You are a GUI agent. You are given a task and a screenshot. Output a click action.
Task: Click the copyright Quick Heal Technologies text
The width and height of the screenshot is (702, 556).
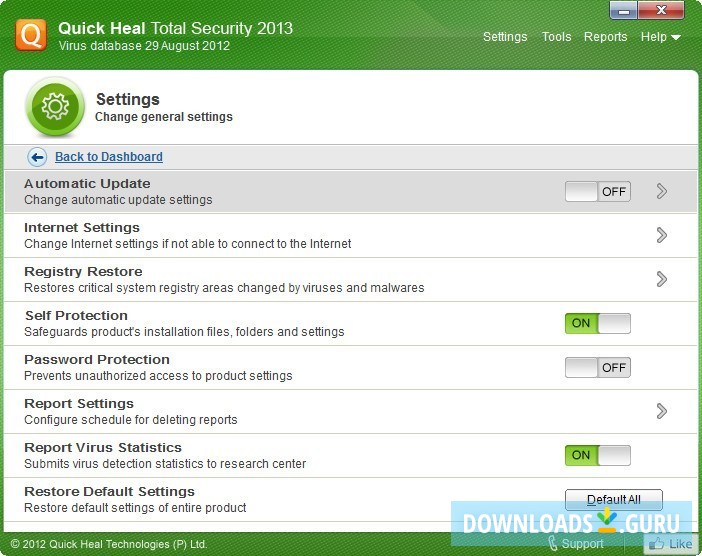point(108,544)
